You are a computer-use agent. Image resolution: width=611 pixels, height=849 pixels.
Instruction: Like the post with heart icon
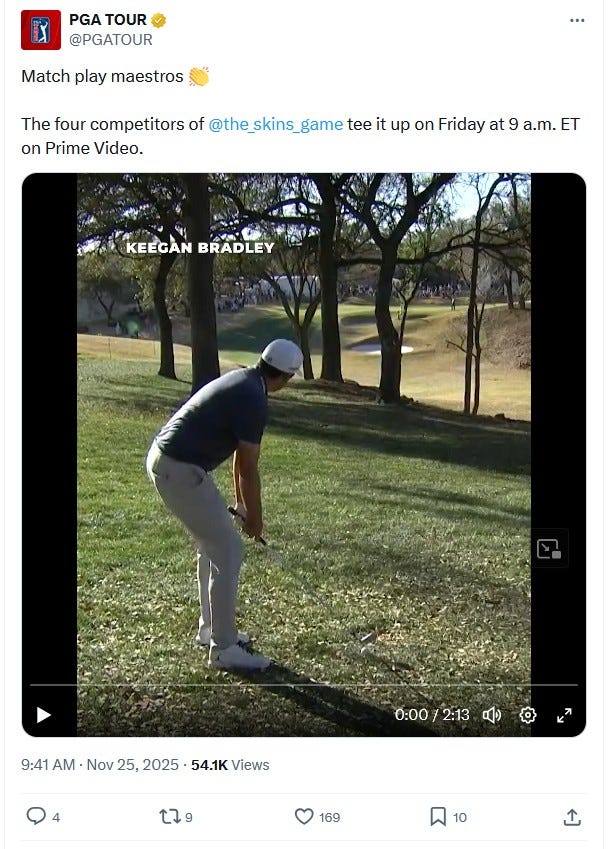(x=304, y=817)
